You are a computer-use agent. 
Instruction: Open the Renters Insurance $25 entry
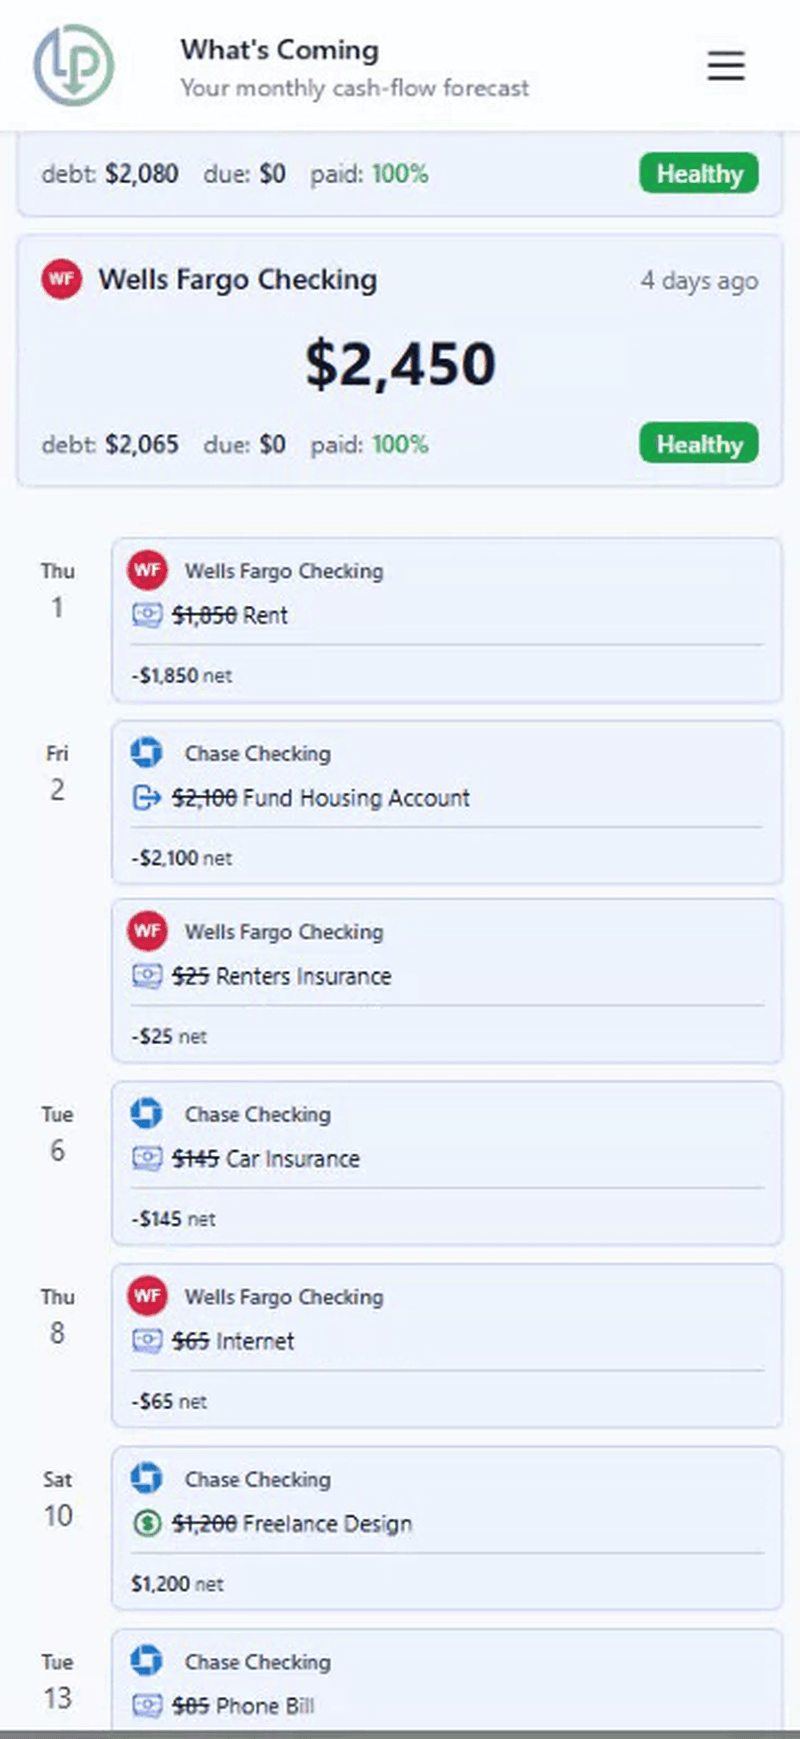click(281, 977)
